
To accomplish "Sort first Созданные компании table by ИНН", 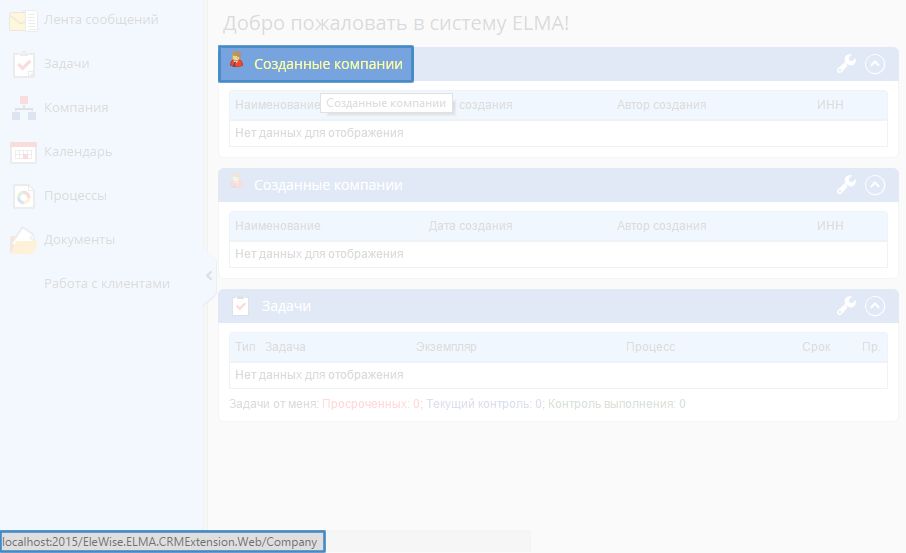I will pos(830,105).
